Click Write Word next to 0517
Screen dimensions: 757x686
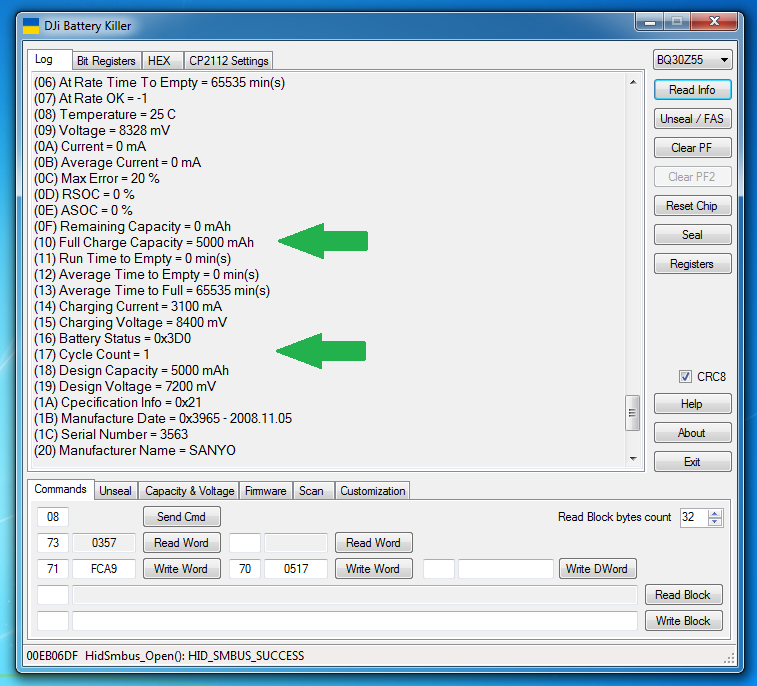(x=373, y=569)
